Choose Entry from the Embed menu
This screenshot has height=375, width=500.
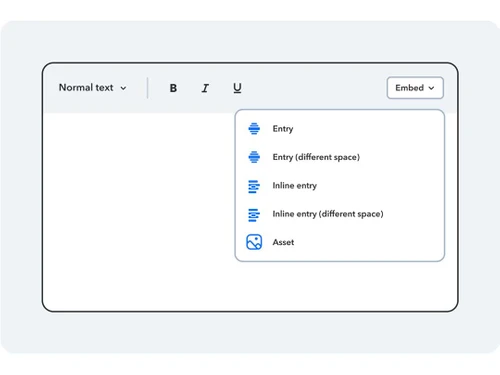pyautogui.click(x=340, y=129)
